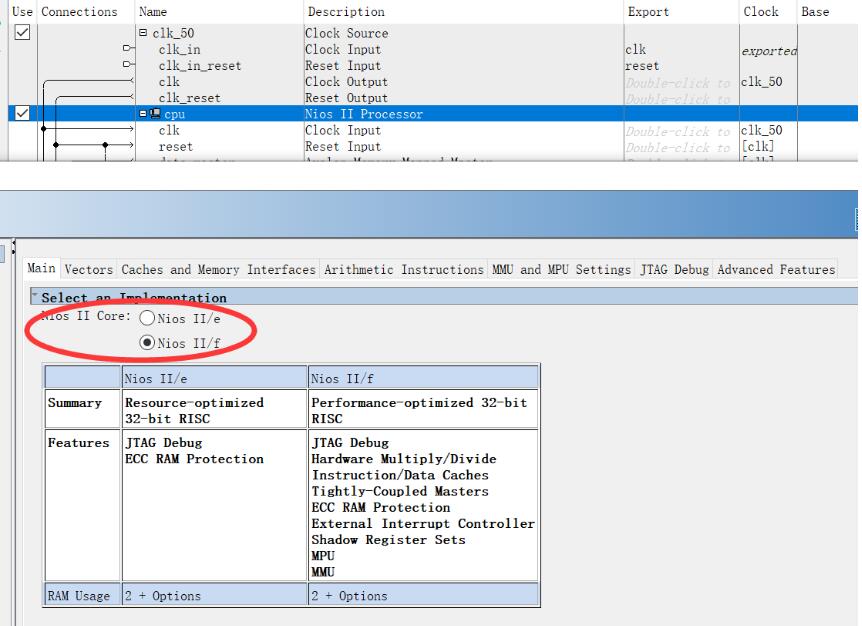Click the RAM Usage row label
The width and height of the screenshot is (862, 626).
79,596
